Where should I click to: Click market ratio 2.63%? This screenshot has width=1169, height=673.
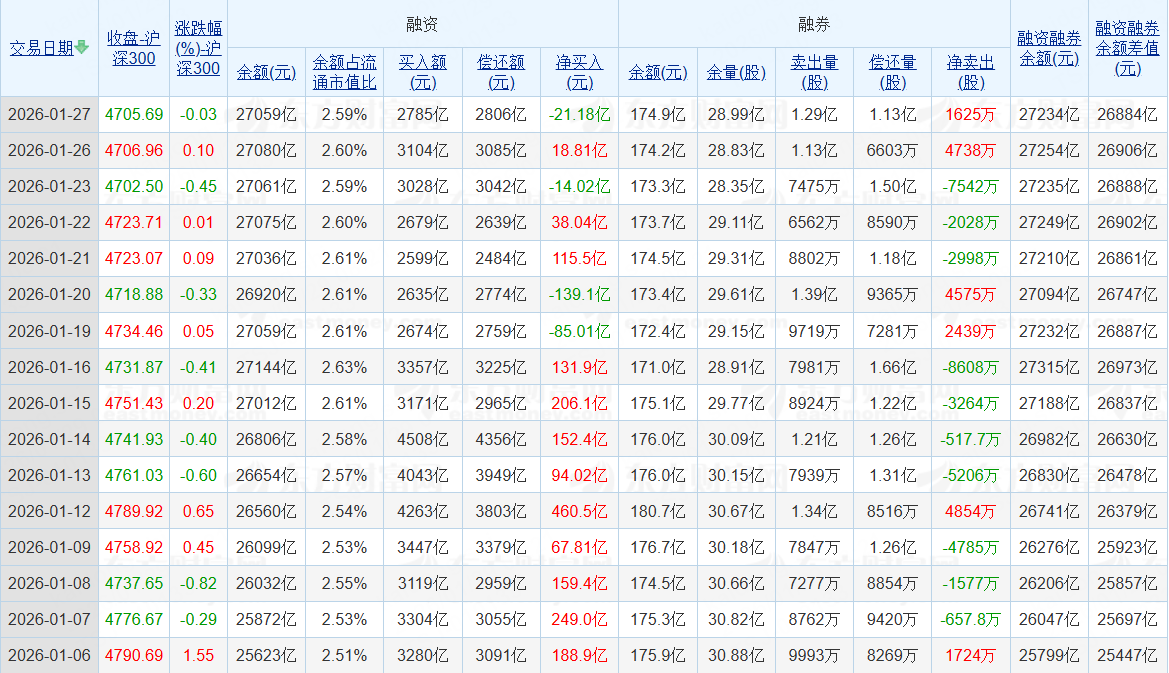click(344, 367)
